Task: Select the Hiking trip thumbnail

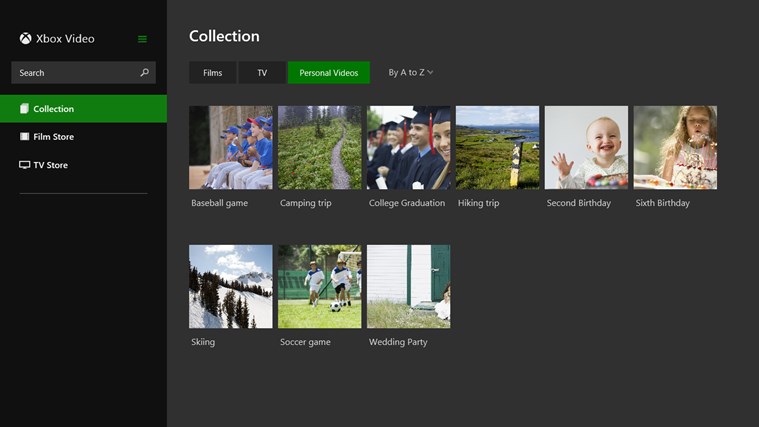Action: click(x=497, y=148)
